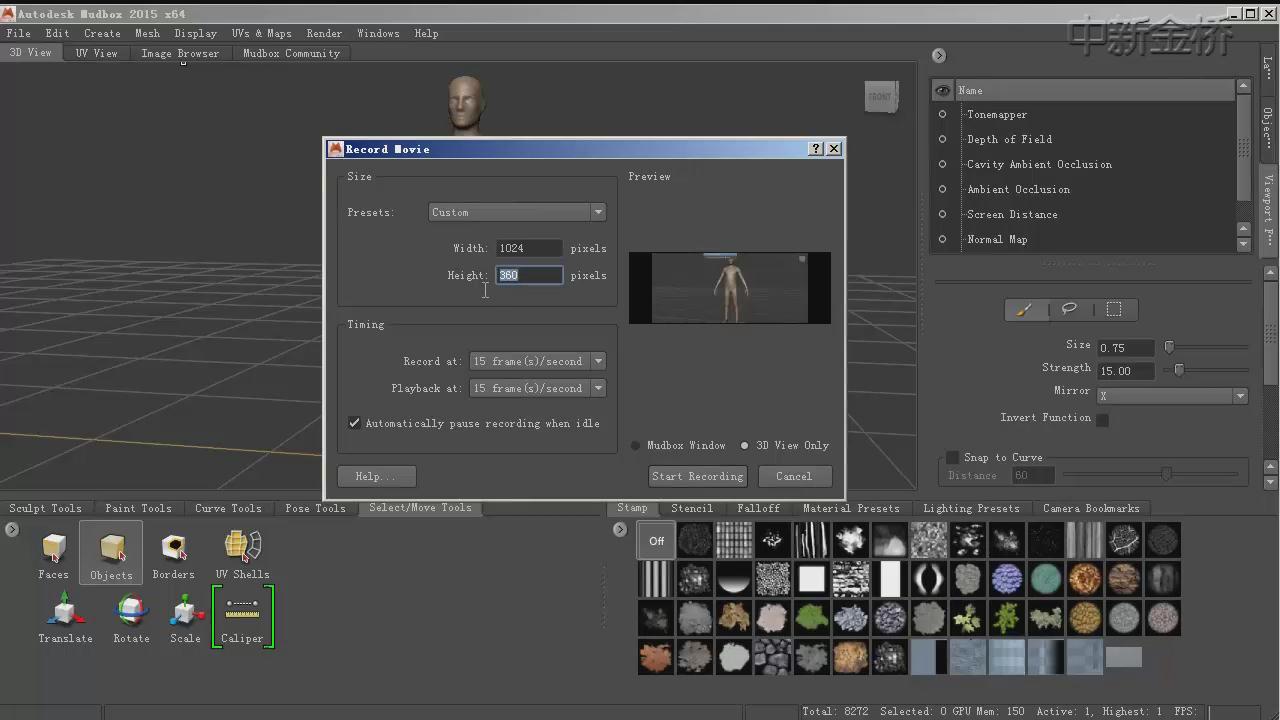Open the select tools tray menu arrow
The image size is (1280, 720).
tap(12, 529)
